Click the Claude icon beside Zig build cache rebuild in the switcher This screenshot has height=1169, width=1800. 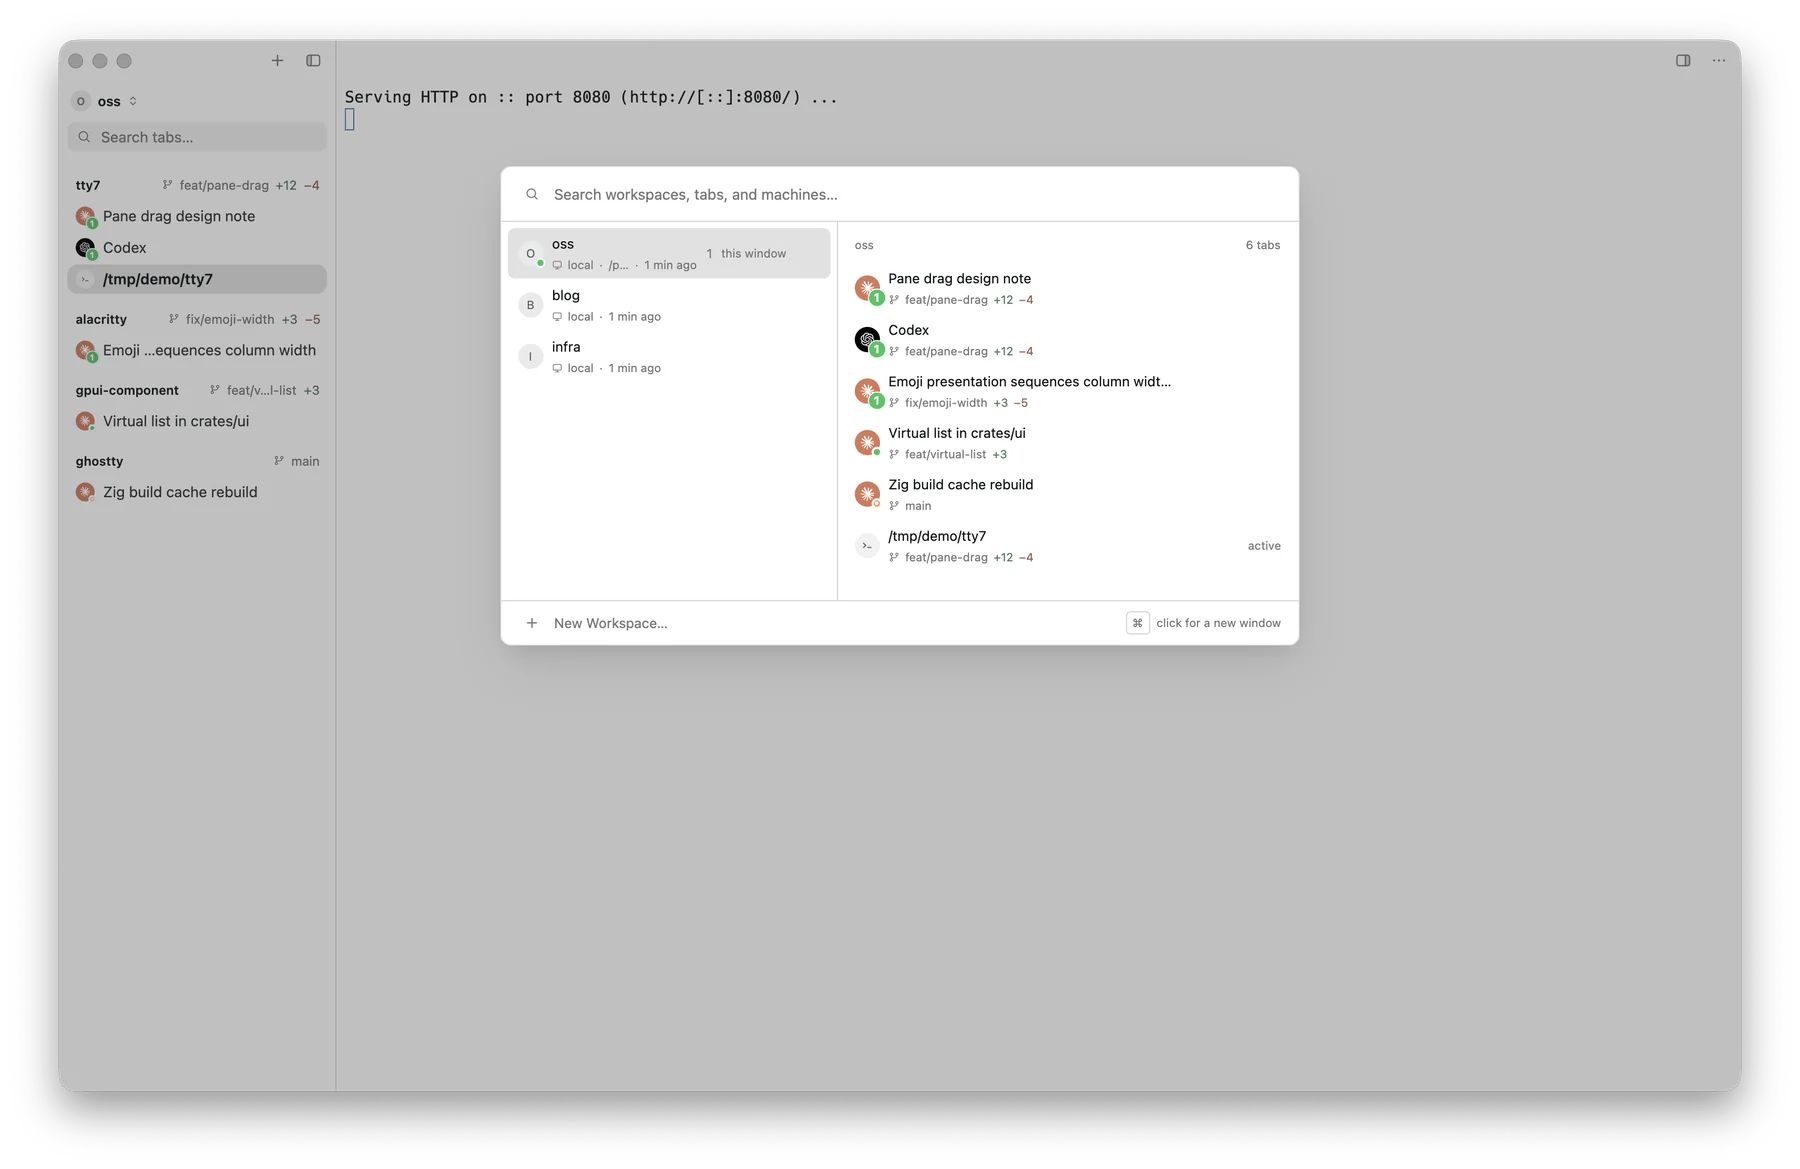[867, 494]
